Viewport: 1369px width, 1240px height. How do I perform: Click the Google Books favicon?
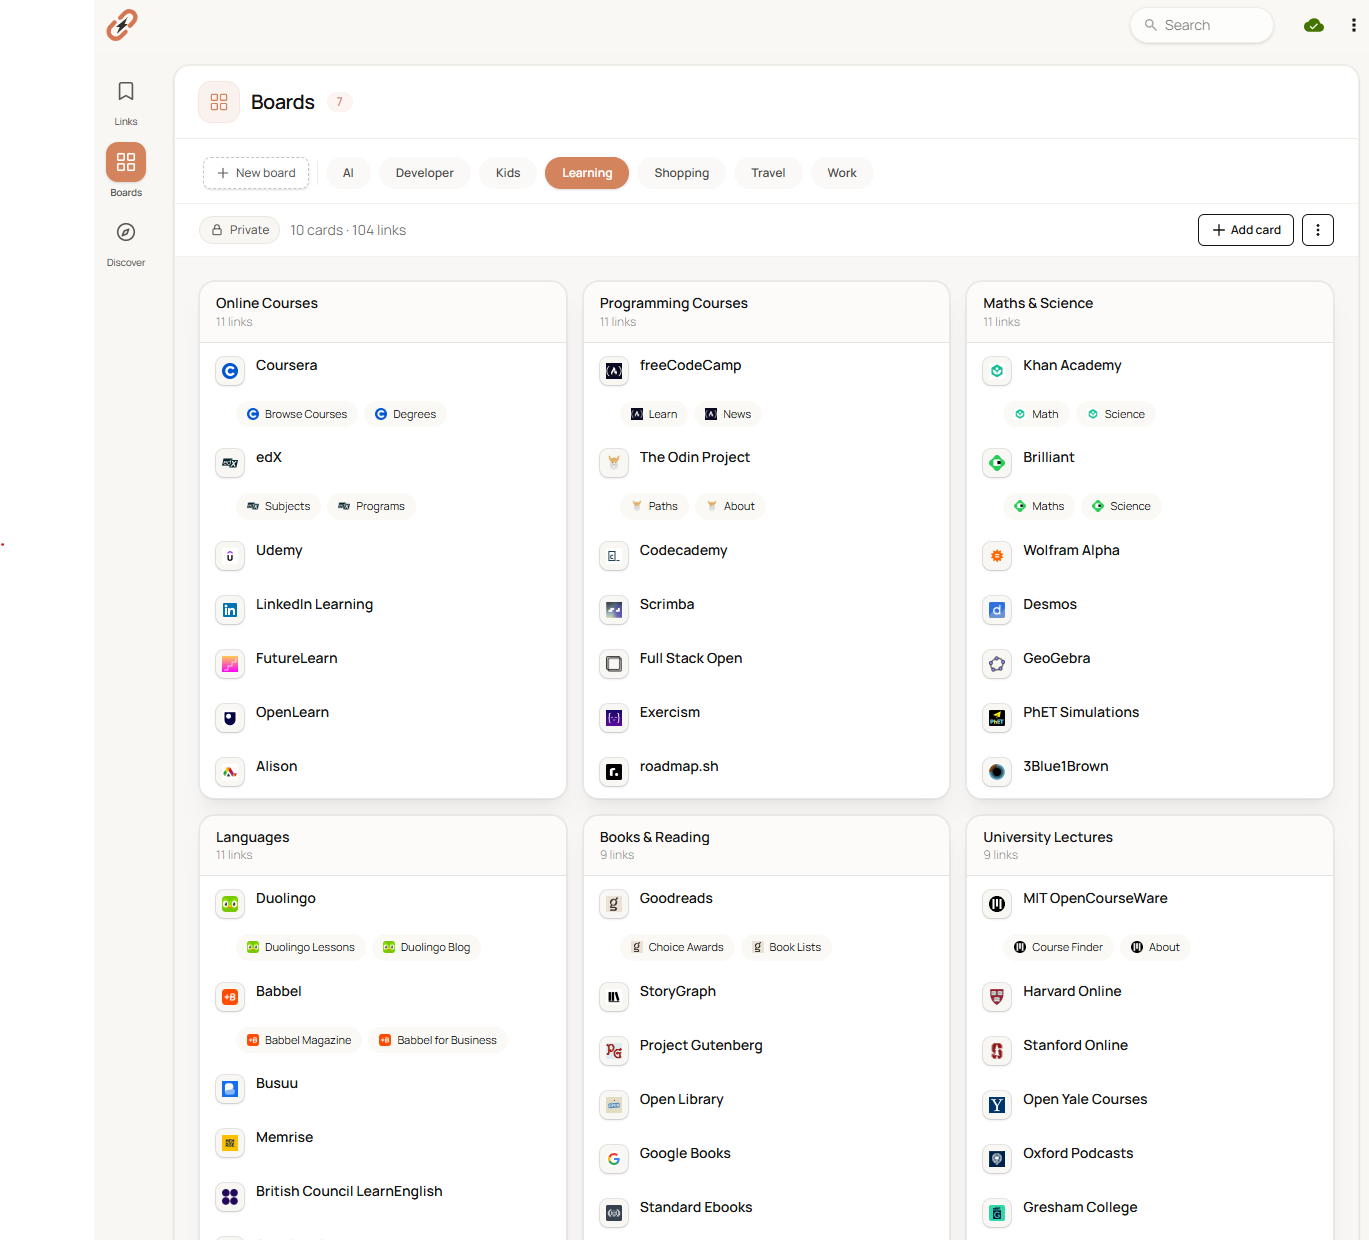pos(614,1159)
